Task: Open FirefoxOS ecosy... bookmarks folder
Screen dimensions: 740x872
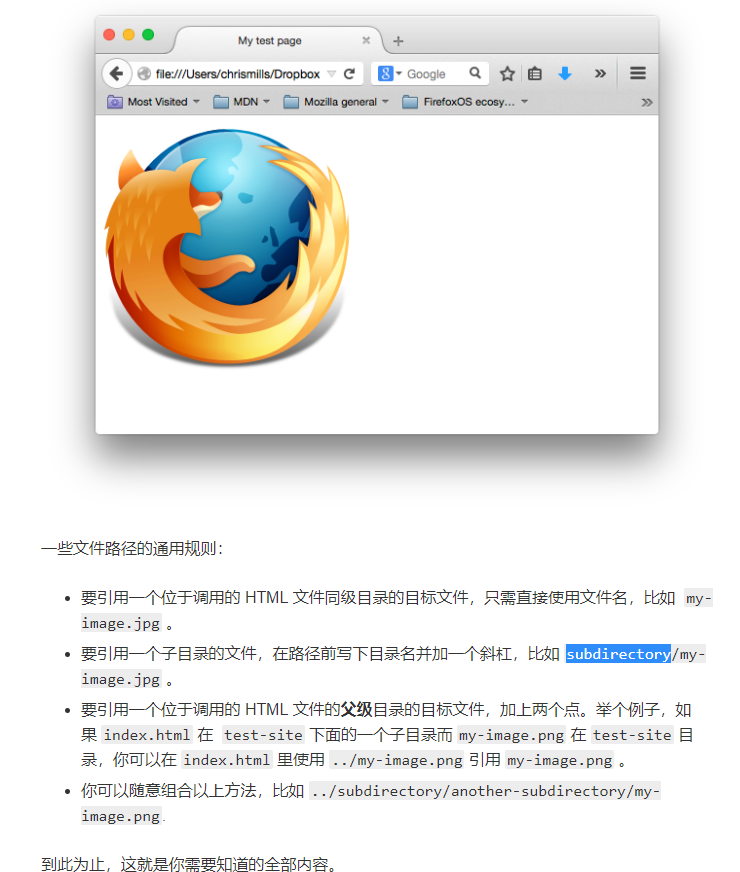Action: (x=465, y=102)
